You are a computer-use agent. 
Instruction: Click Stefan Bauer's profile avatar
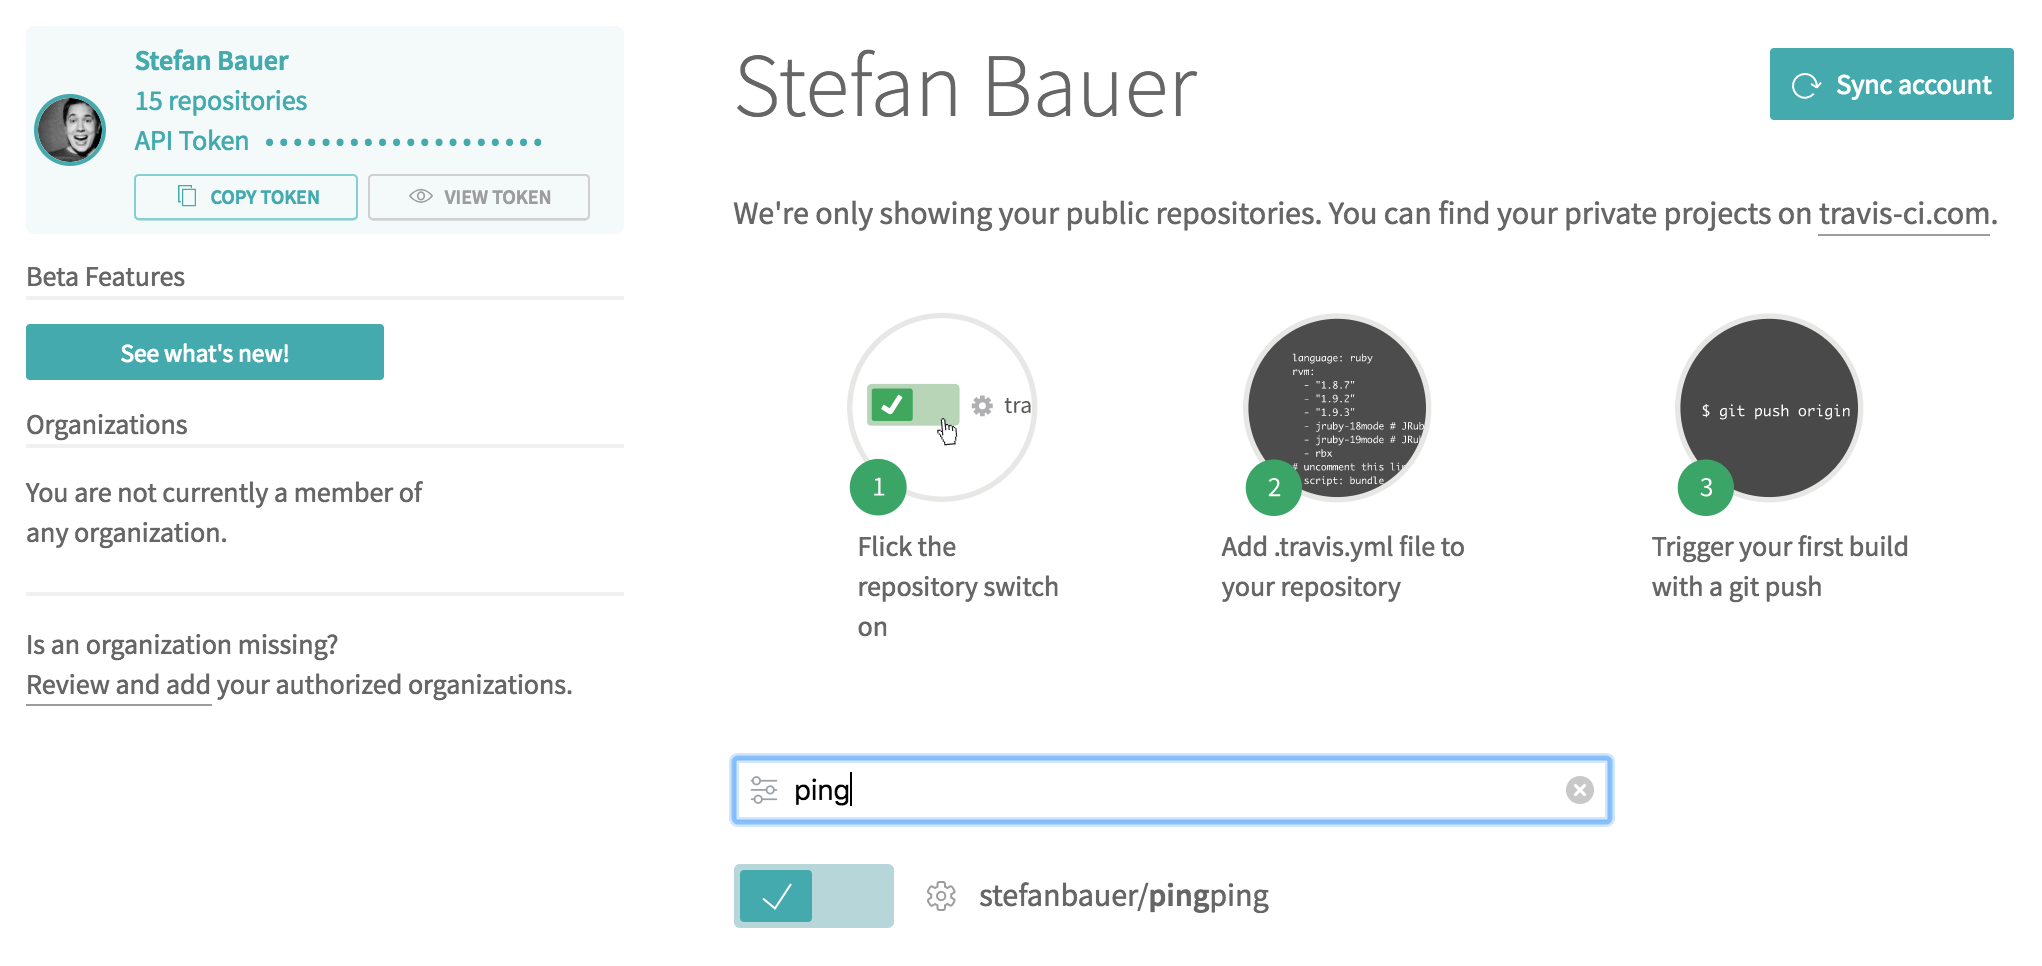click(x=70, y=130)
